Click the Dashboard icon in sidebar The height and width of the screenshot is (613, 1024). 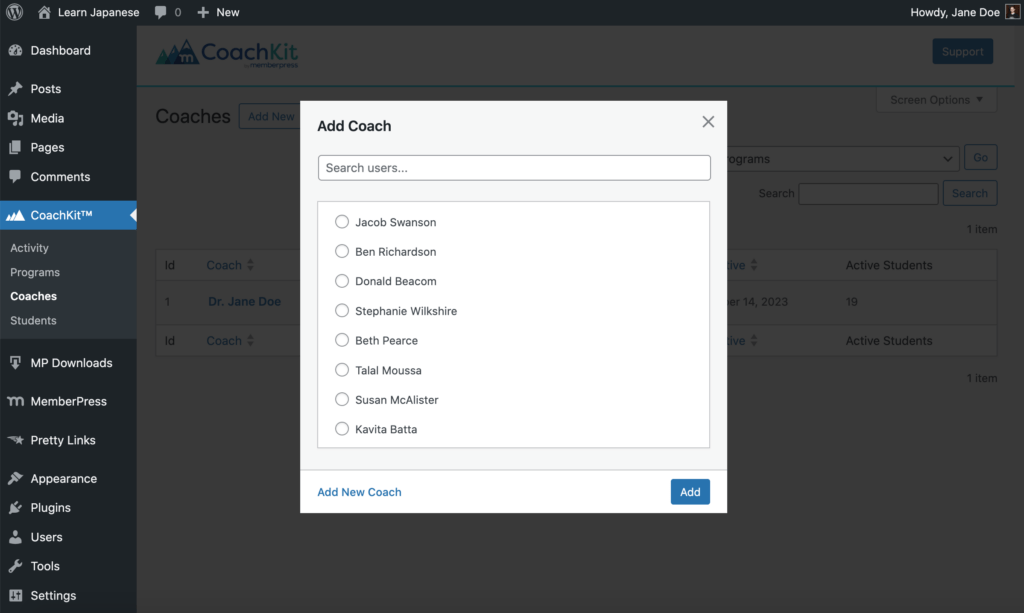point(15,50)
